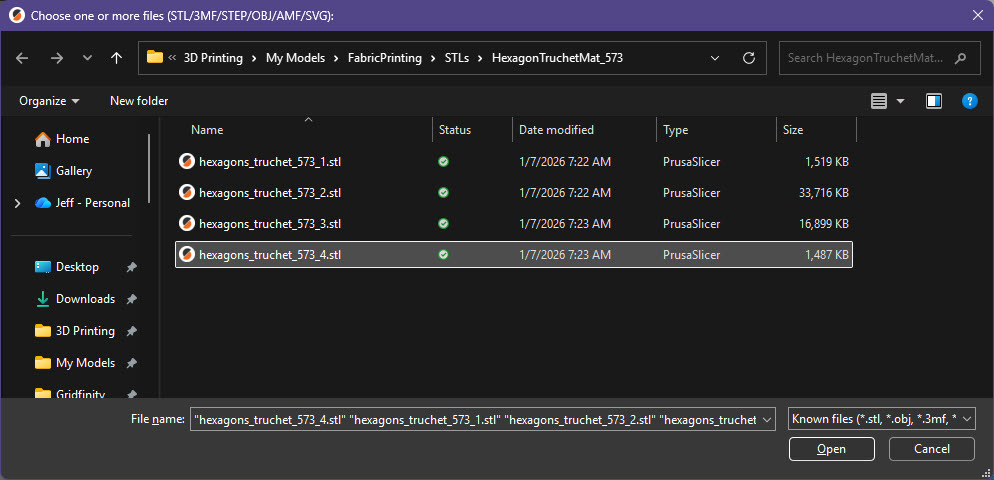Click the PrusaSlicer icon of hexagons_truchet_573_4.stl
Screen dimensions: 994x480
click(186, 254)
